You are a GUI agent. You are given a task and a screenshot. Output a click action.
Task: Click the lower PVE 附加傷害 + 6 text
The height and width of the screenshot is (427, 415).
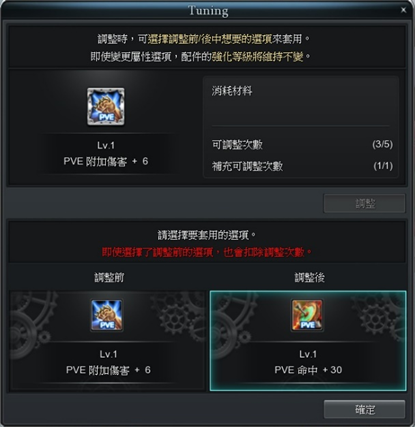(x=108, y=370)
